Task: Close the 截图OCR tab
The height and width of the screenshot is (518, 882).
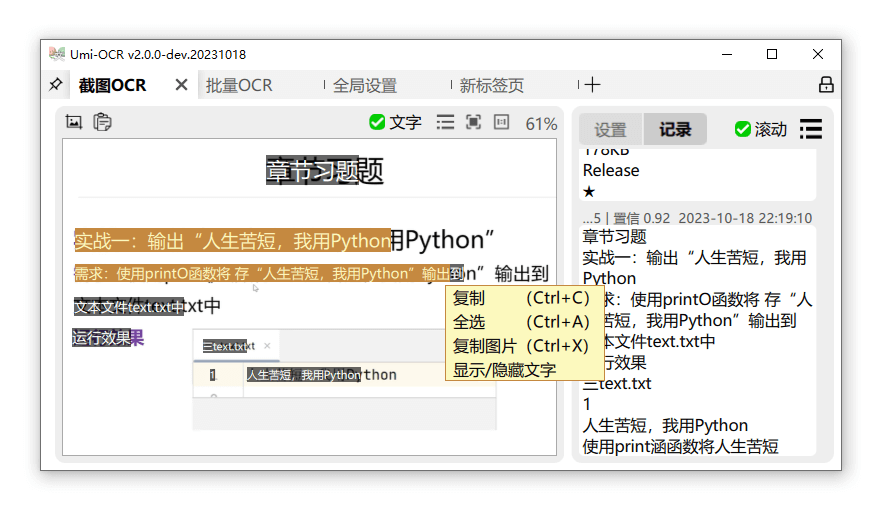Action: (181, 85)
